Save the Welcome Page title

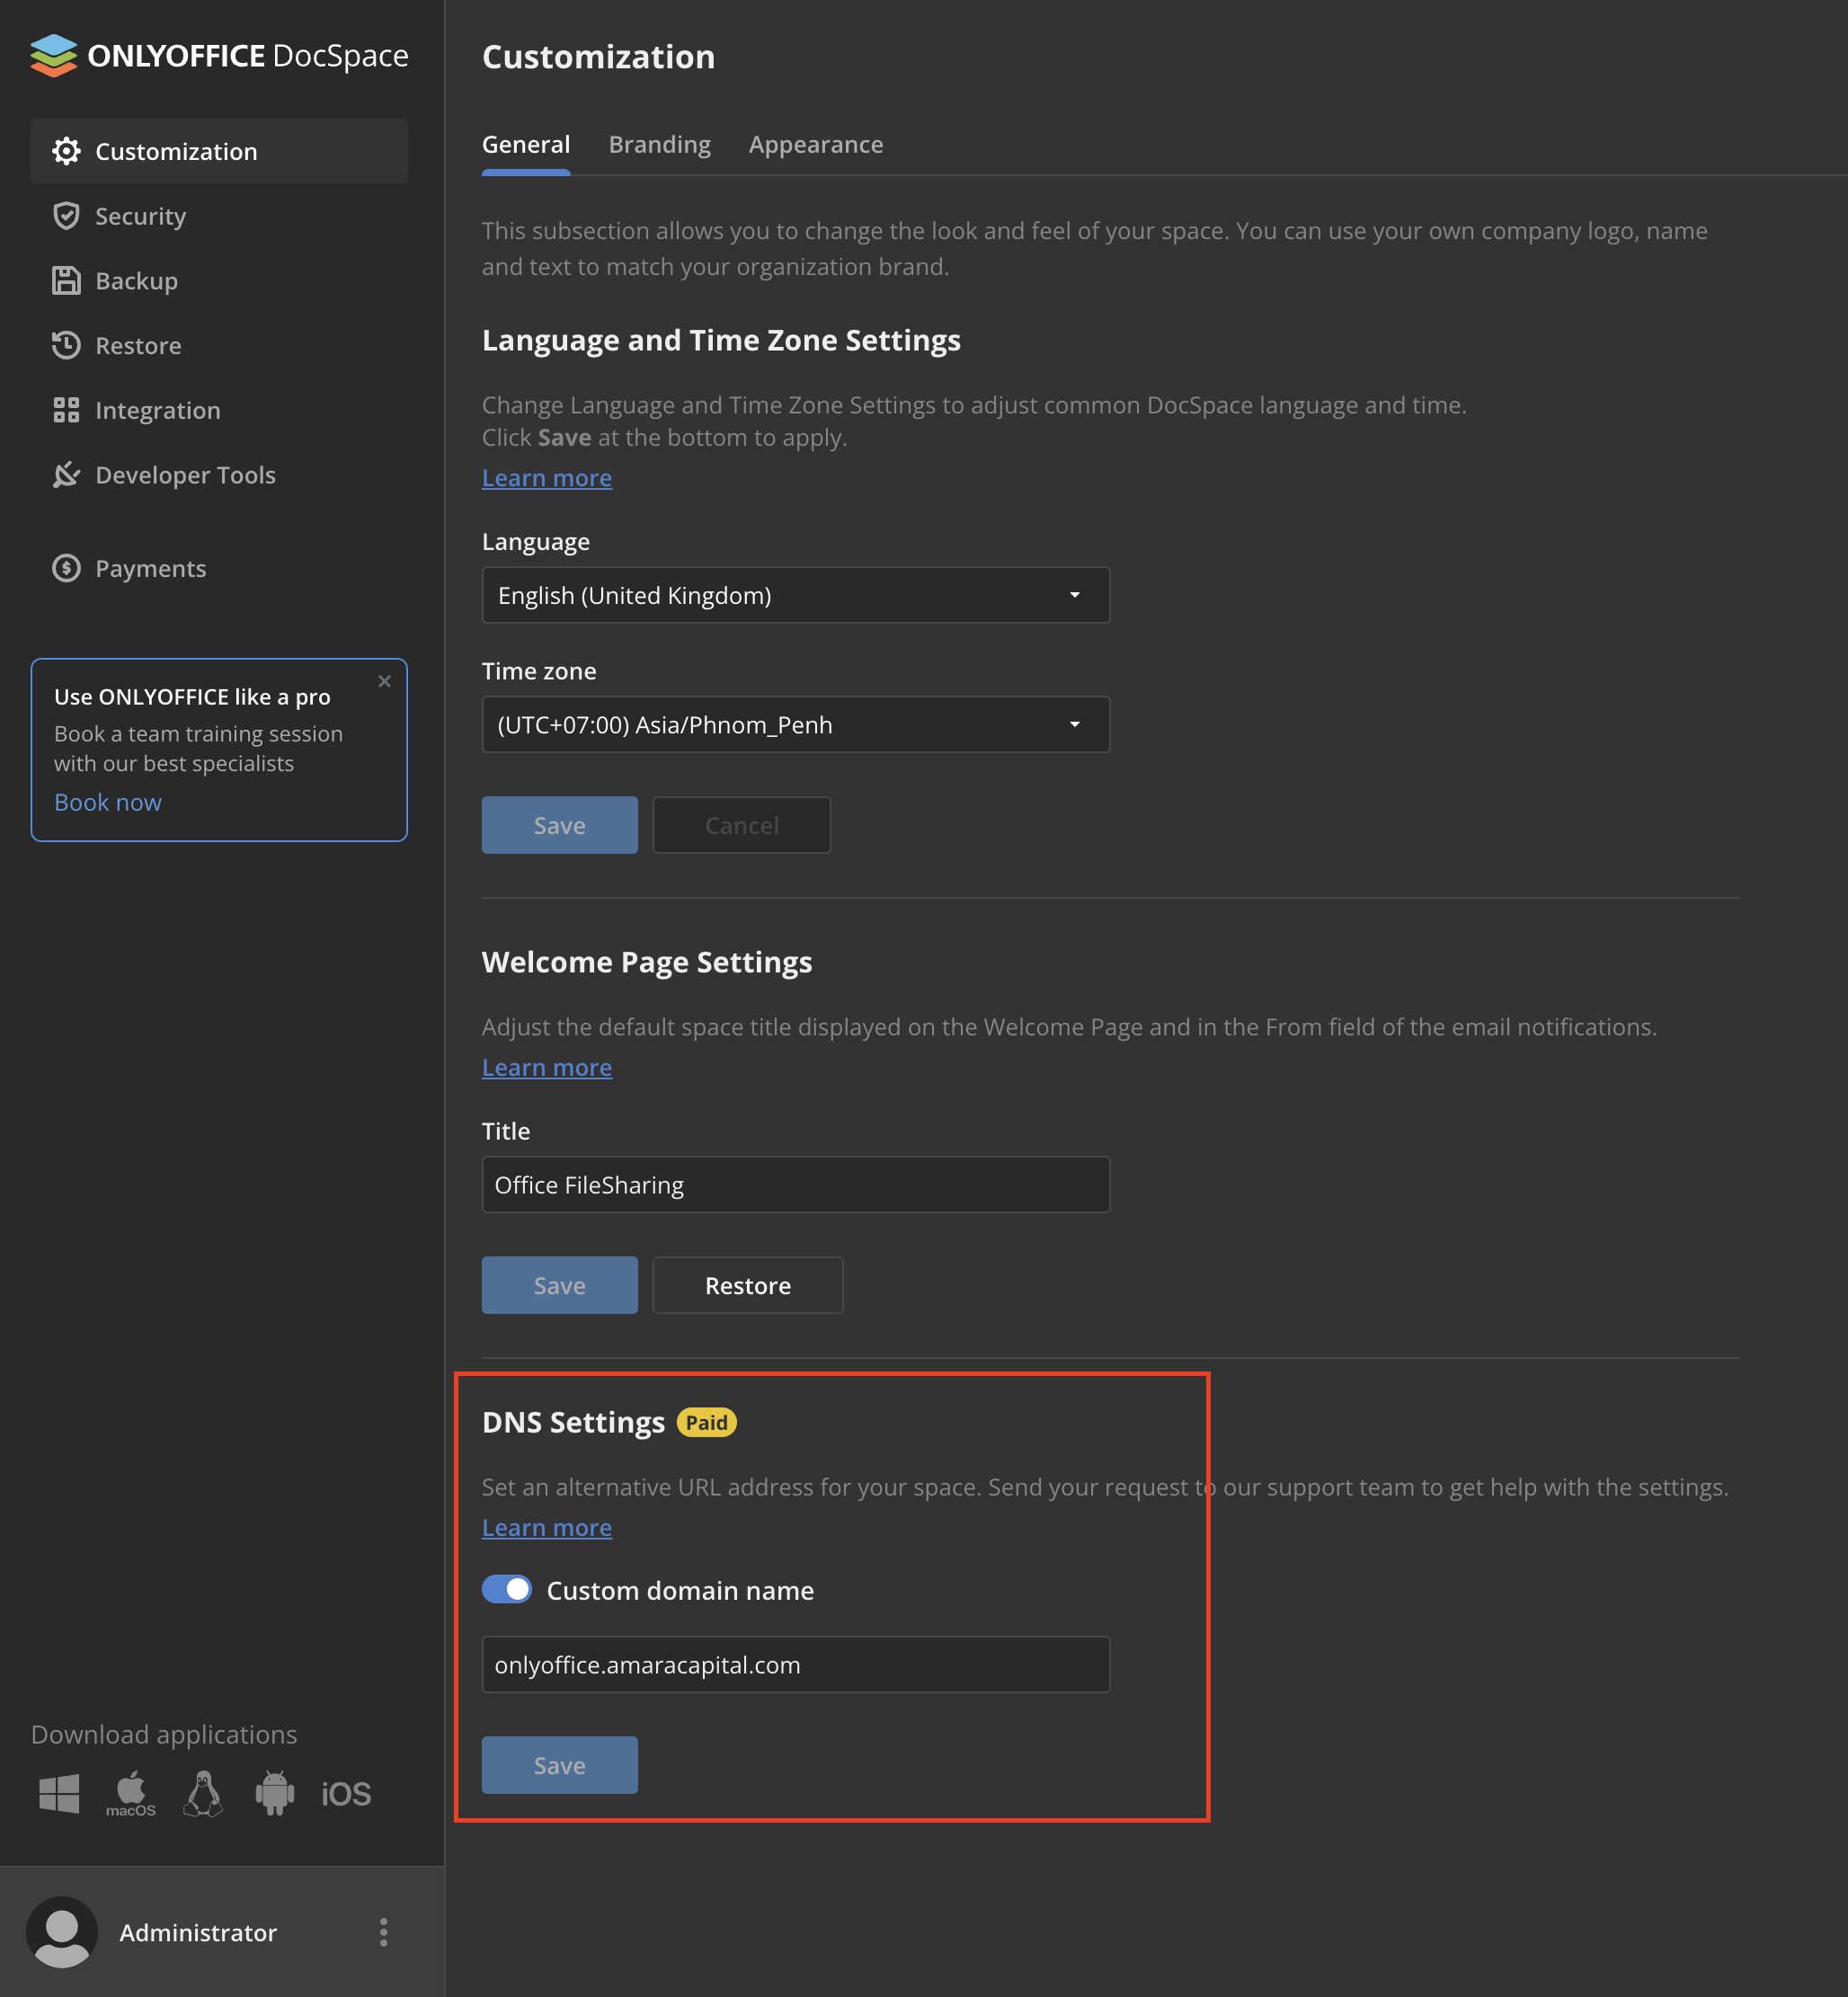coord(560,1285)
